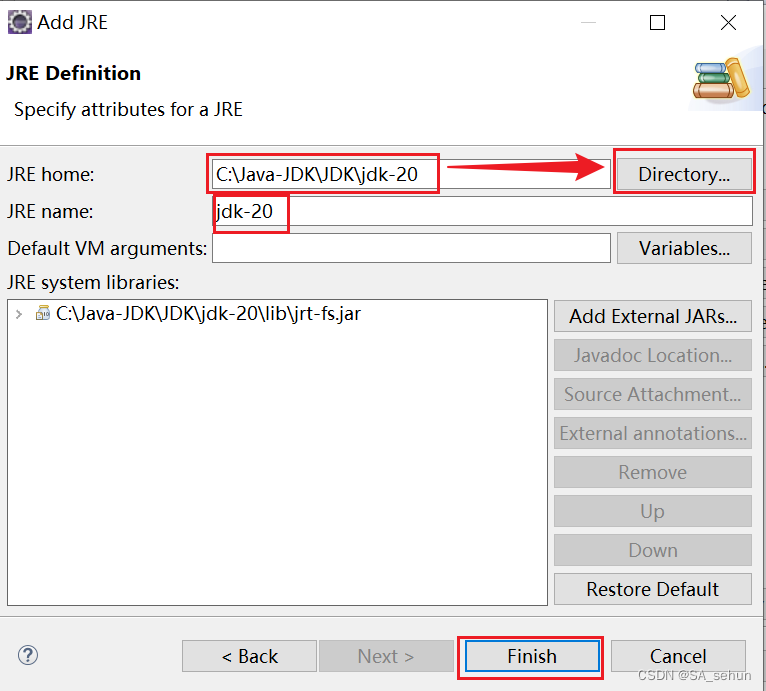Click the Eclipse icon in the title bar

pyautogui.click(x=20, y=22)
